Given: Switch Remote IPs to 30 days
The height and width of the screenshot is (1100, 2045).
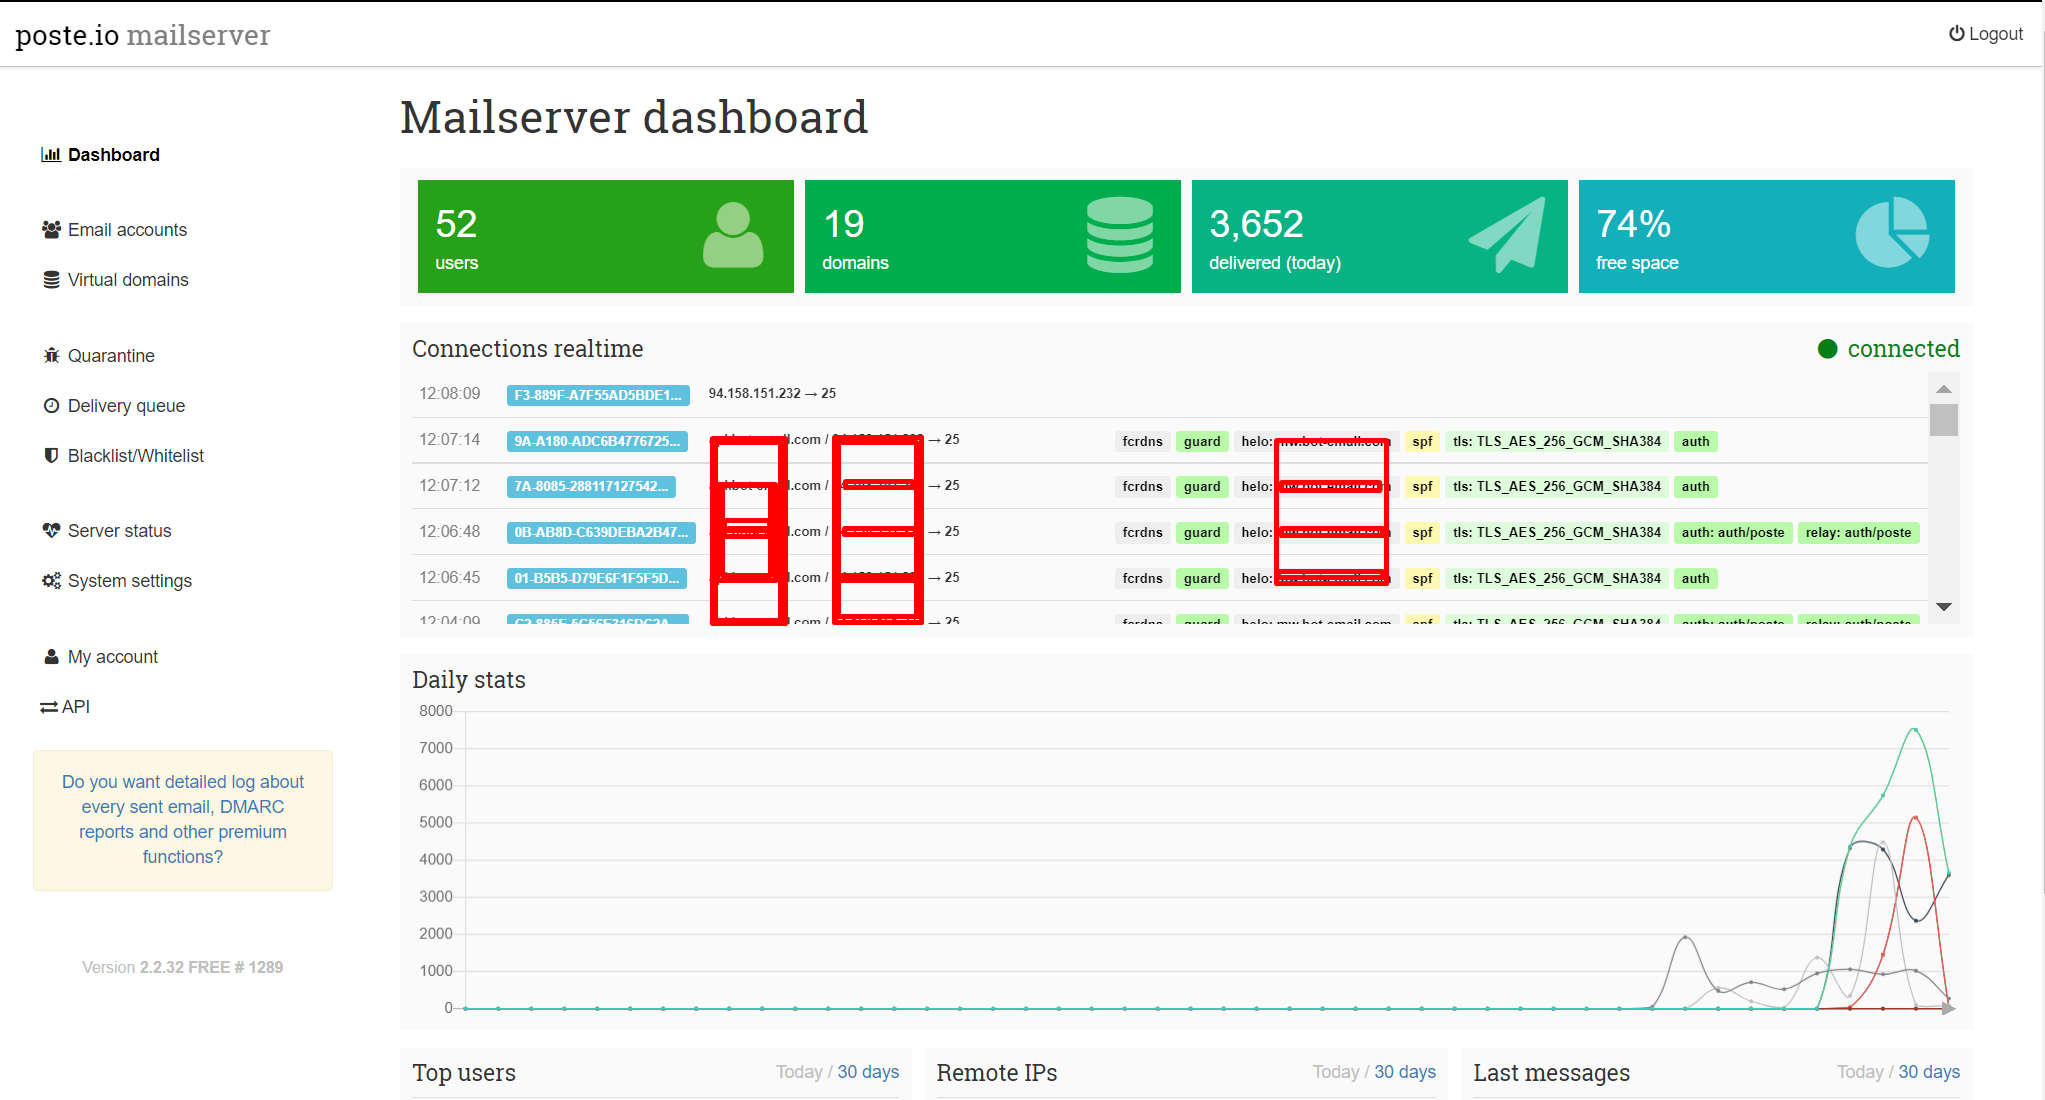Looking at the screenshot, I should click(x=1404, y=1072).
